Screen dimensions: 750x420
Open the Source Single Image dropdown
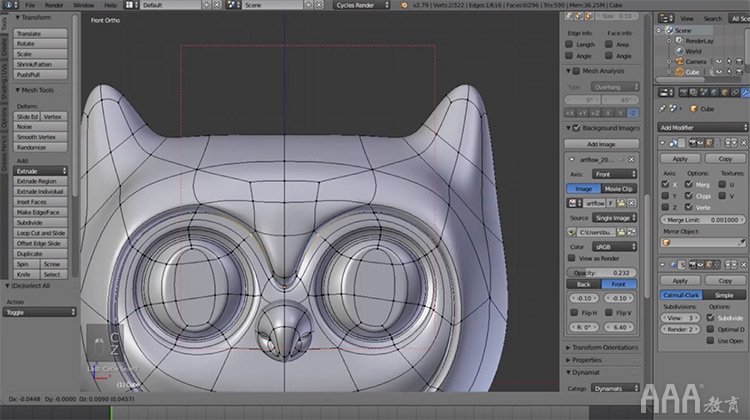click(x=615, y=218)
